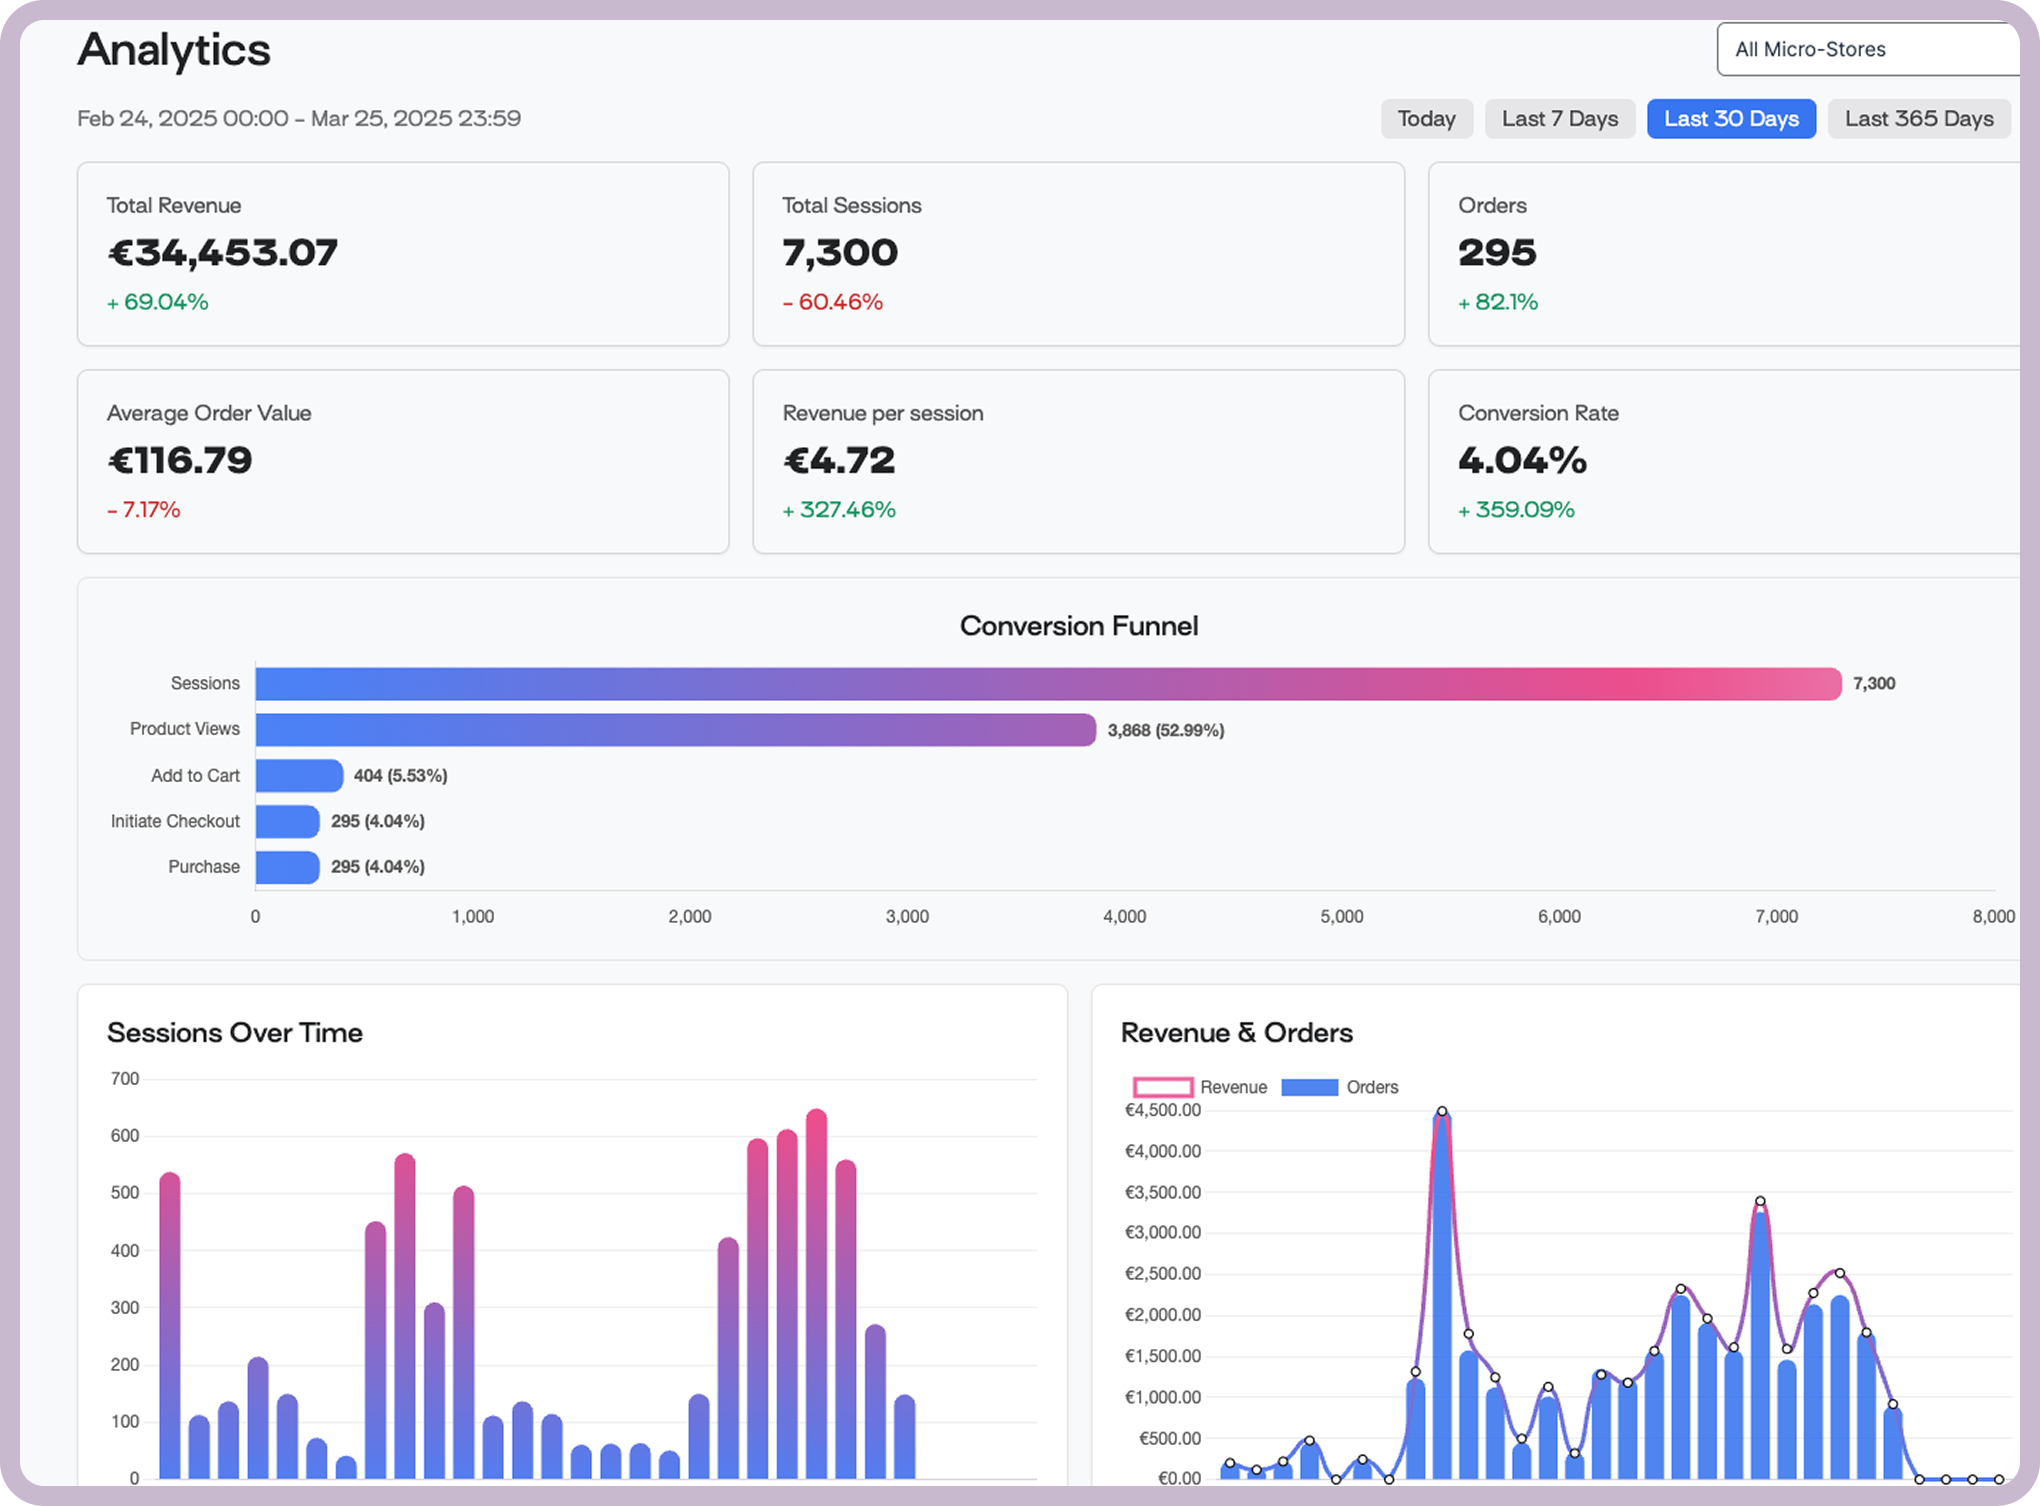
Task: Click the Revenue peak data point near €4,500
Action: pyautogui.click(x=1441, y=1110)
